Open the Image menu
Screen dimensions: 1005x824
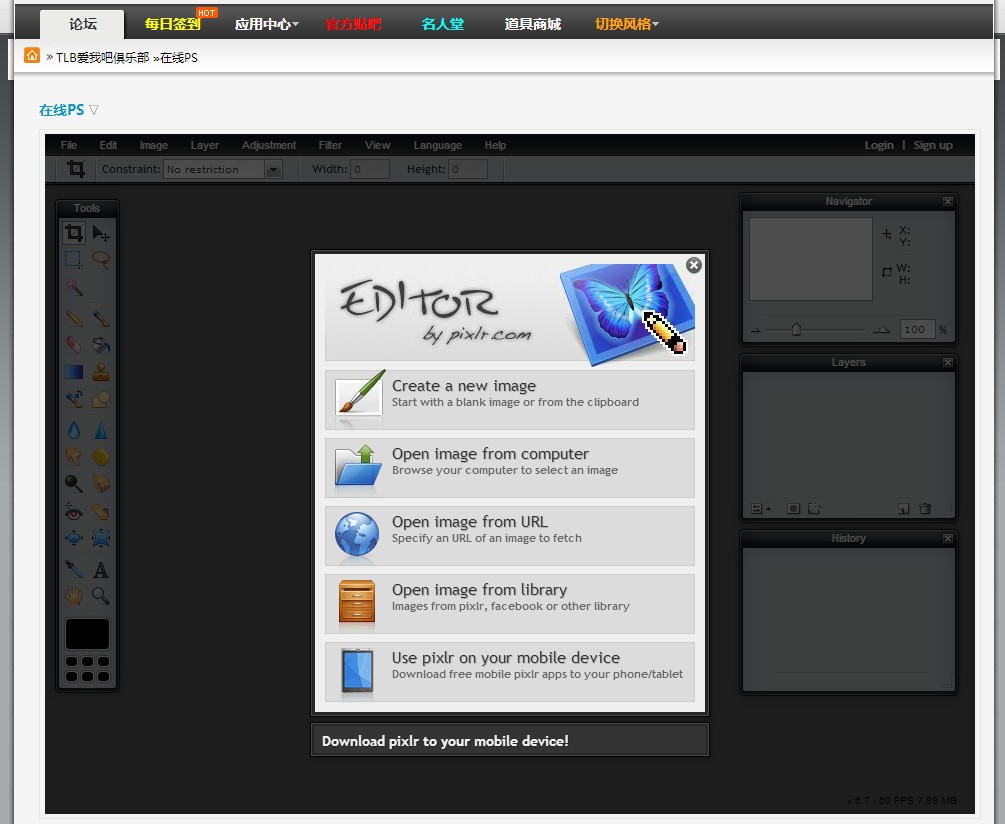154,145
